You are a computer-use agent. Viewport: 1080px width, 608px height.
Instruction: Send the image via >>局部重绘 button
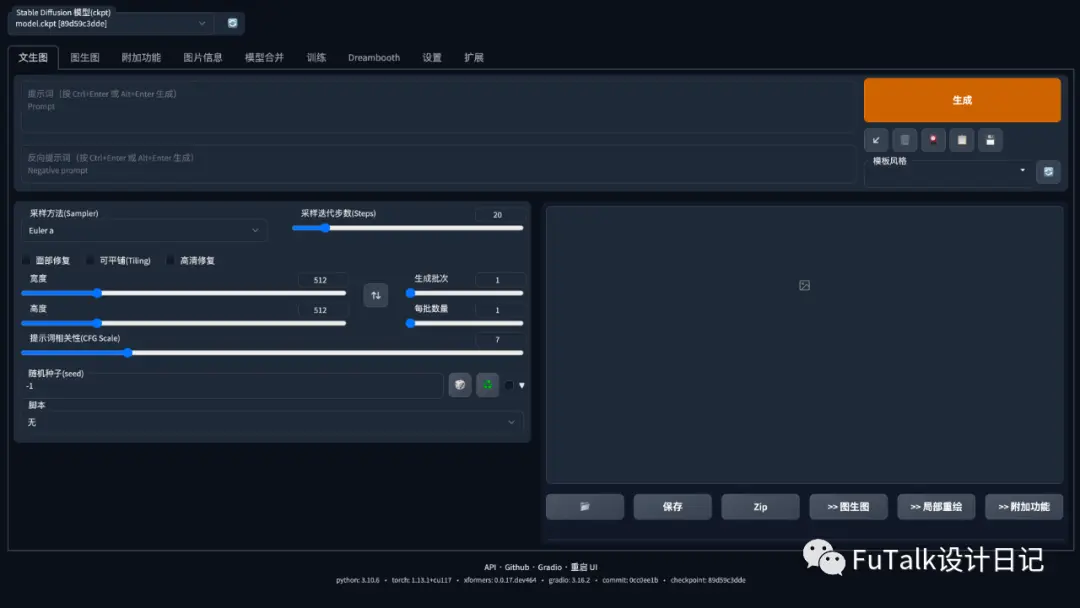936,507
